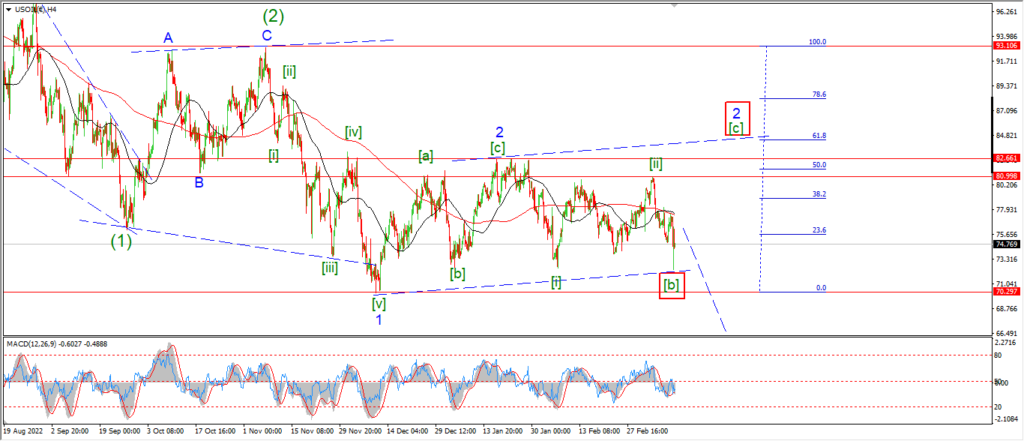
Task: Click the 70.297 red price tag
Action: click(1006, 292)
